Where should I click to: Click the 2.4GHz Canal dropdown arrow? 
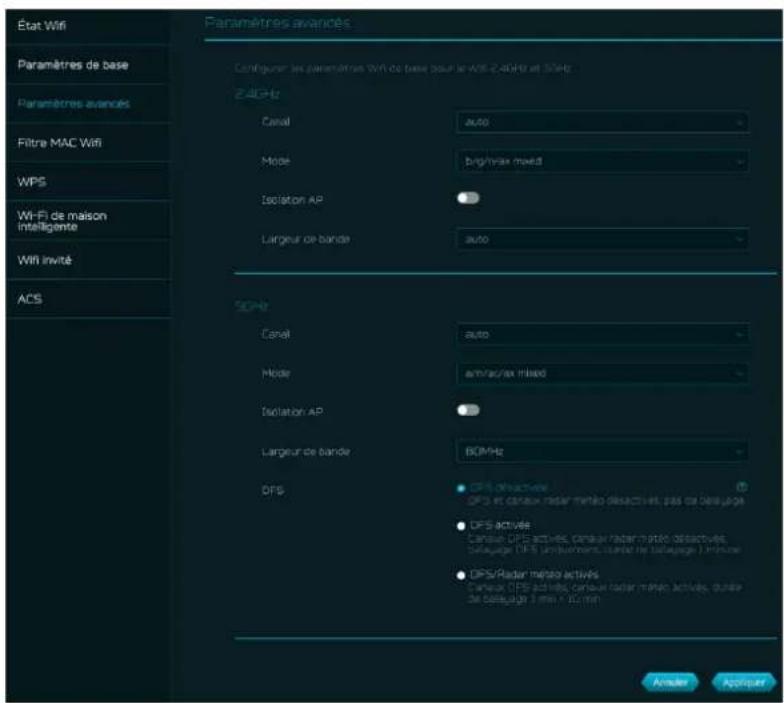click(739, 122)
